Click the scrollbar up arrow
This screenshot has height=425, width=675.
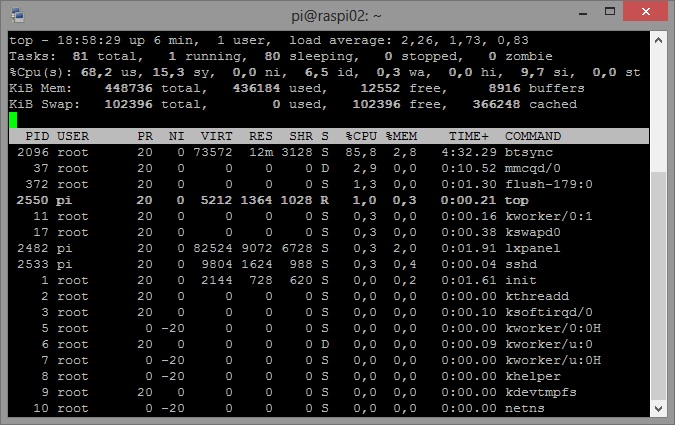tap(658, 40)
